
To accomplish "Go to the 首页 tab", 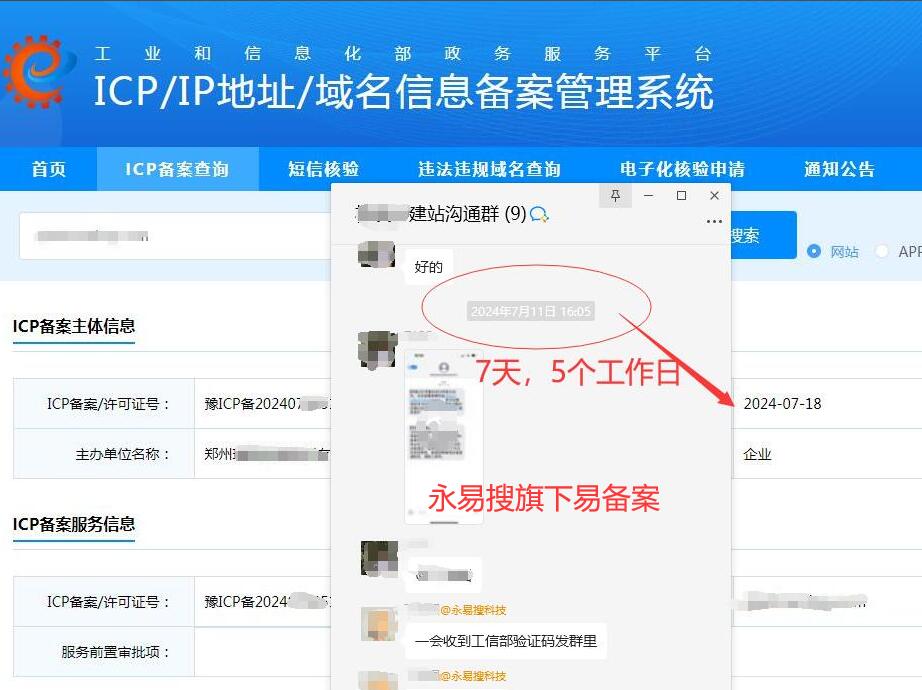I will point(48,169).
